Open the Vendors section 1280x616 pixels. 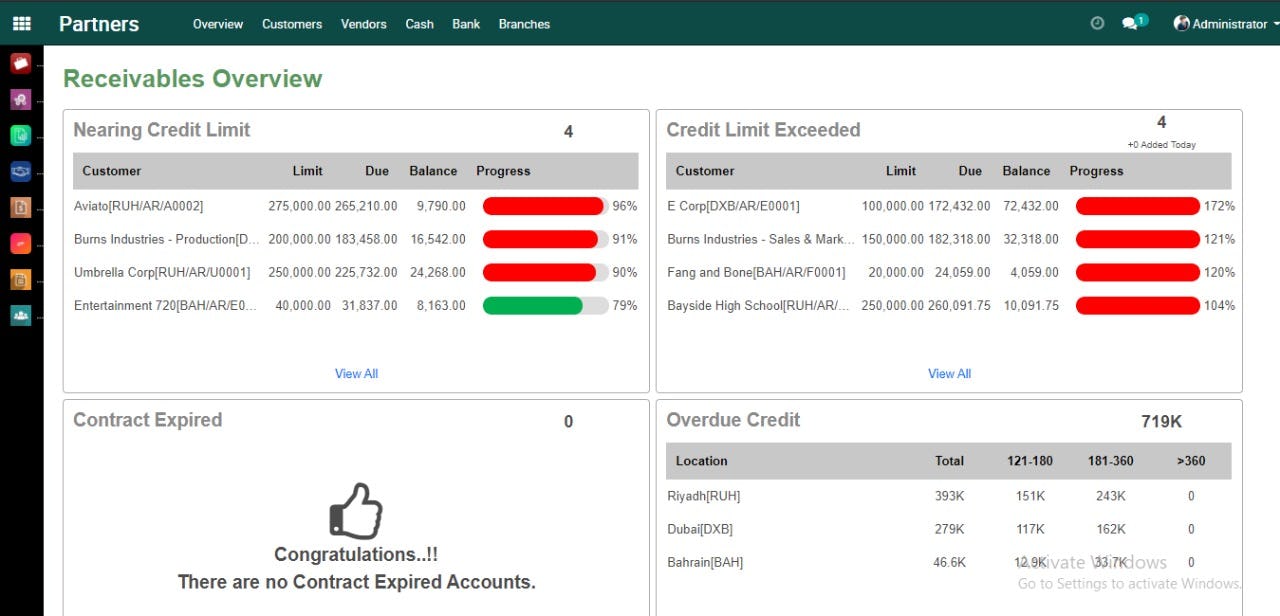pyautogui.click(x=363, y=24)
